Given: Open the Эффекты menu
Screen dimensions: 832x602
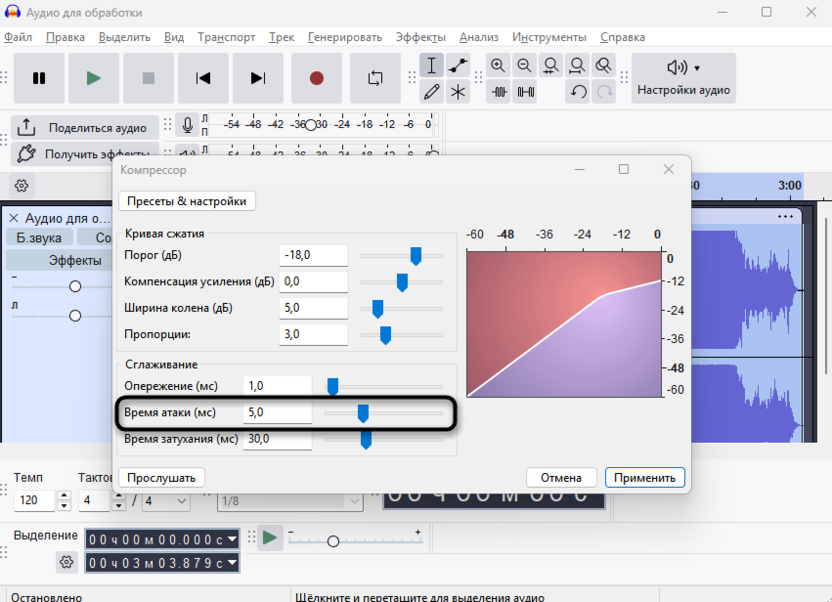Looking at the screenshot, I should [x=420, y=37].
